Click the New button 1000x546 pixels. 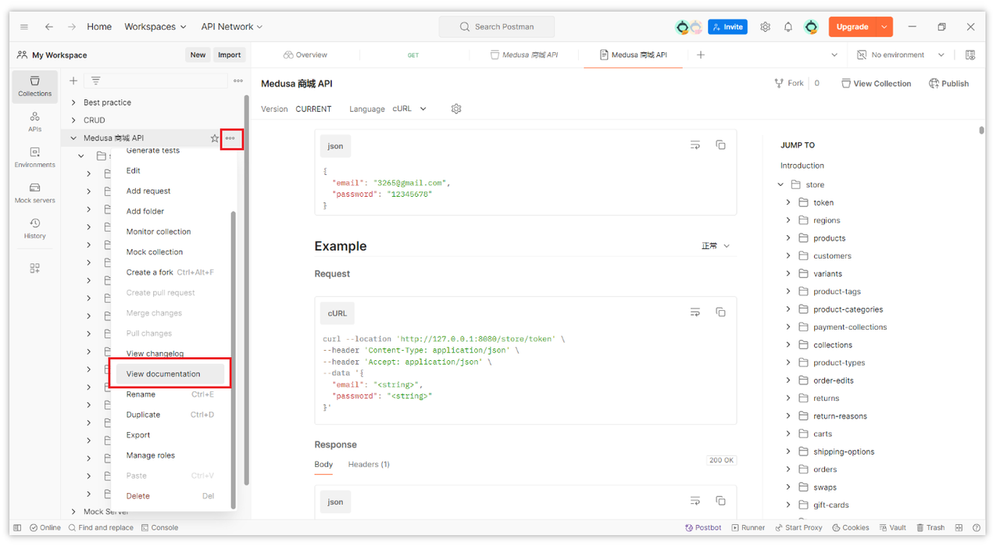[198, 55]
